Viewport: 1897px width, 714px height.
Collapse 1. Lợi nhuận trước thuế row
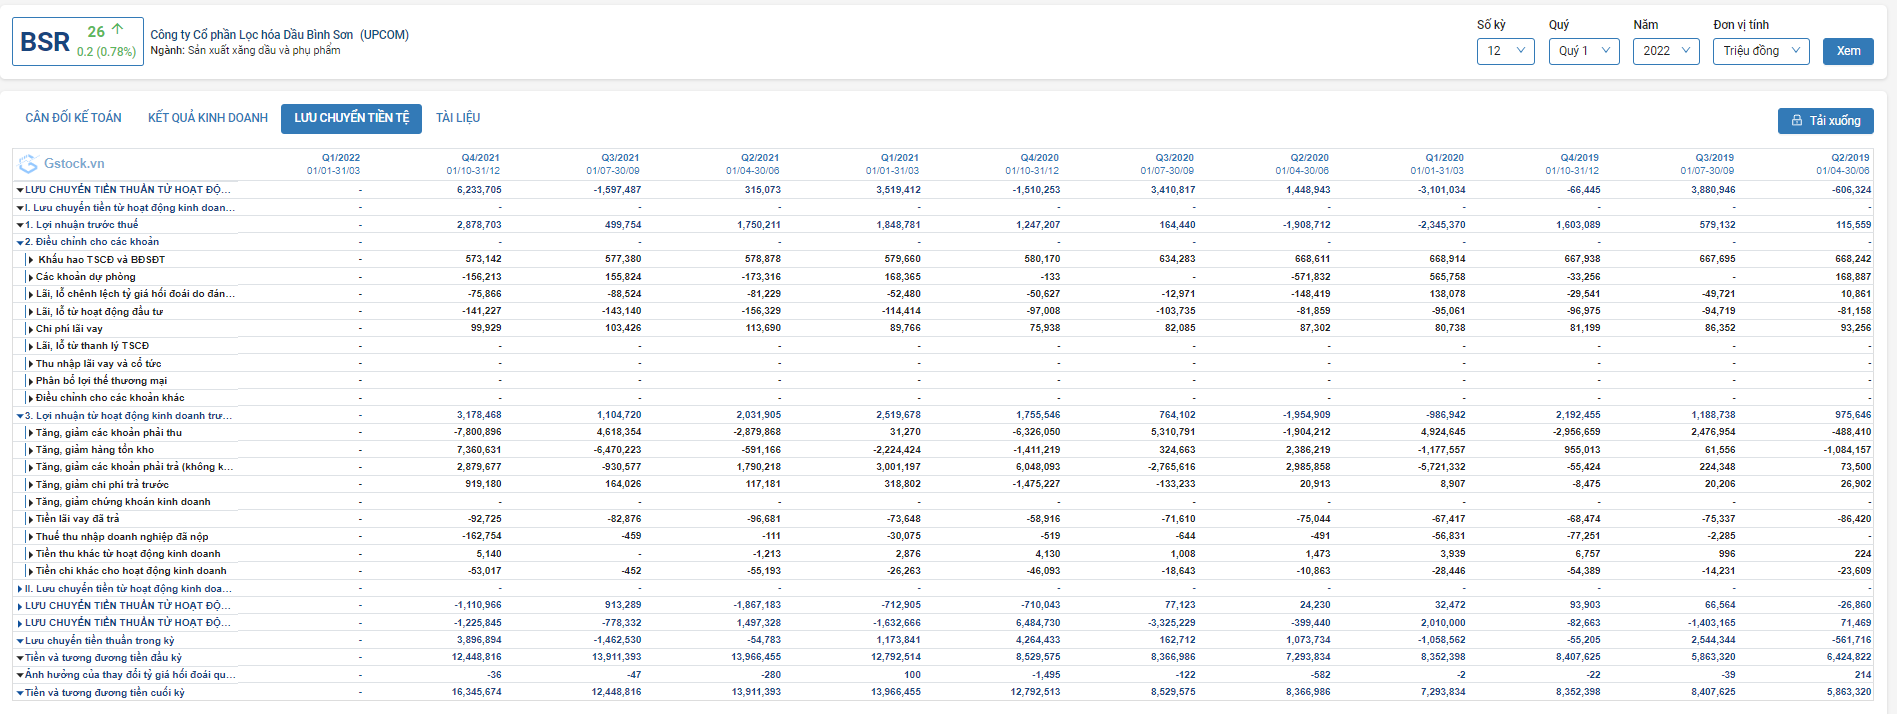tap(20, 225)
